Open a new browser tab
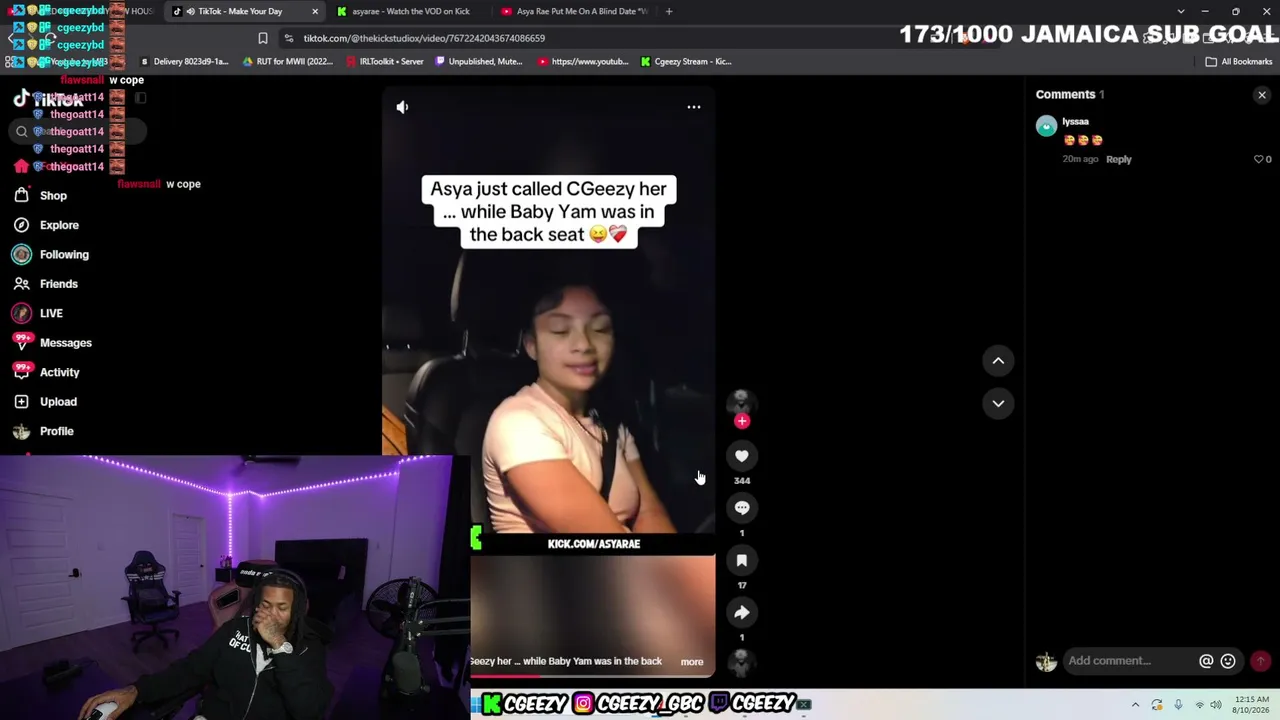 click(x=669, y=11)
